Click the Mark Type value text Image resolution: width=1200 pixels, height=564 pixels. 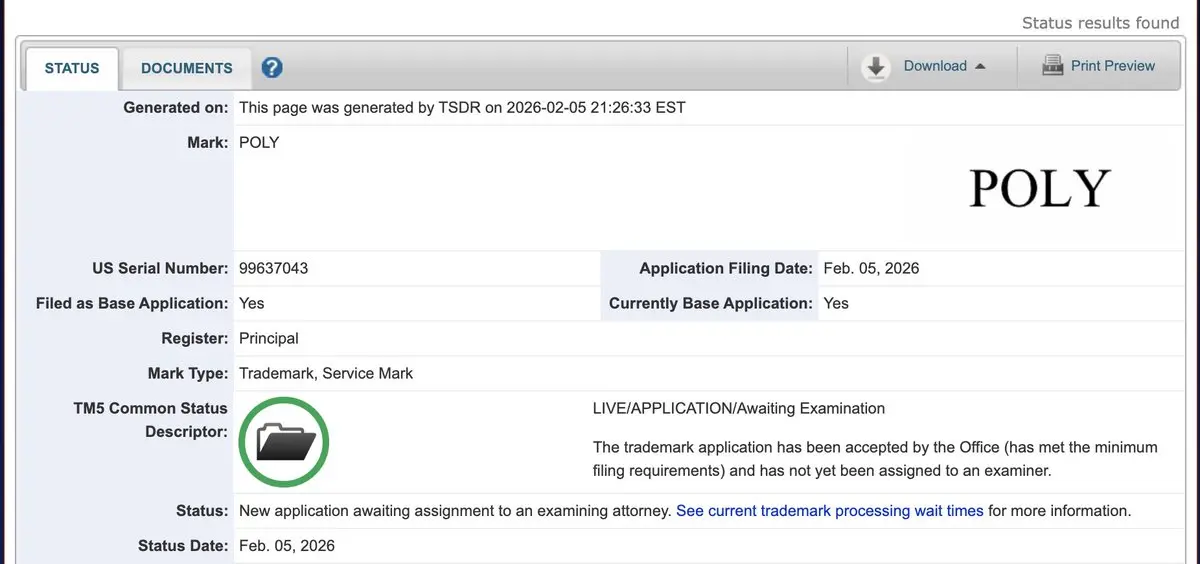(326, 373)
